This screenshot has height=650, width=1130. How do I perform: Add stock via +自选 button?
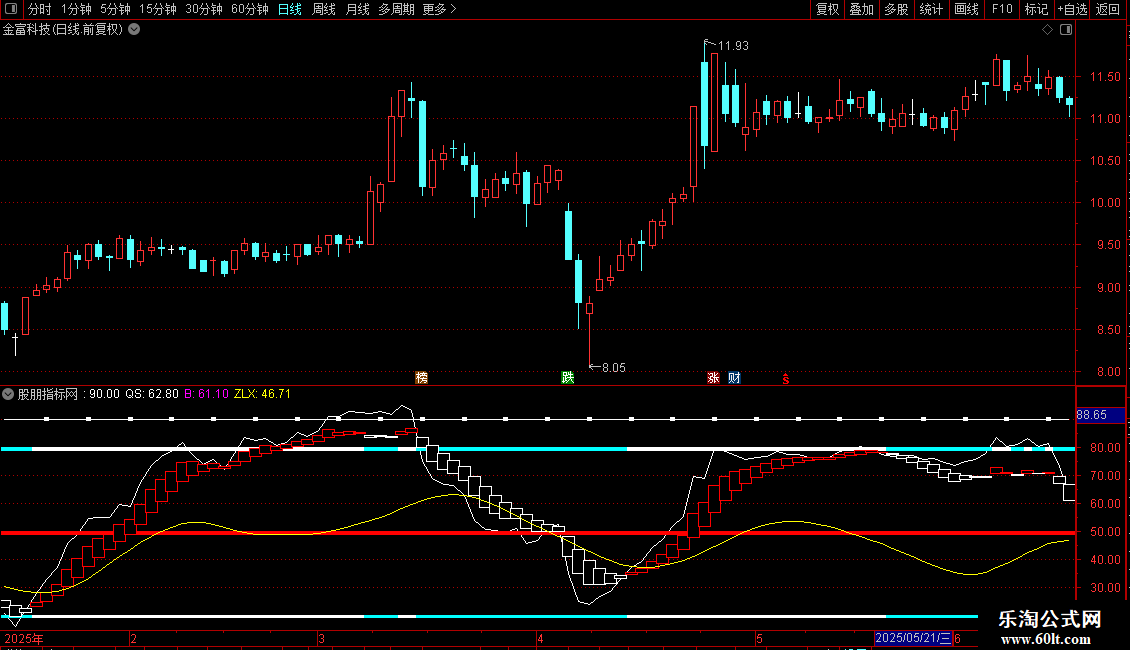[x=1072, y=9]
